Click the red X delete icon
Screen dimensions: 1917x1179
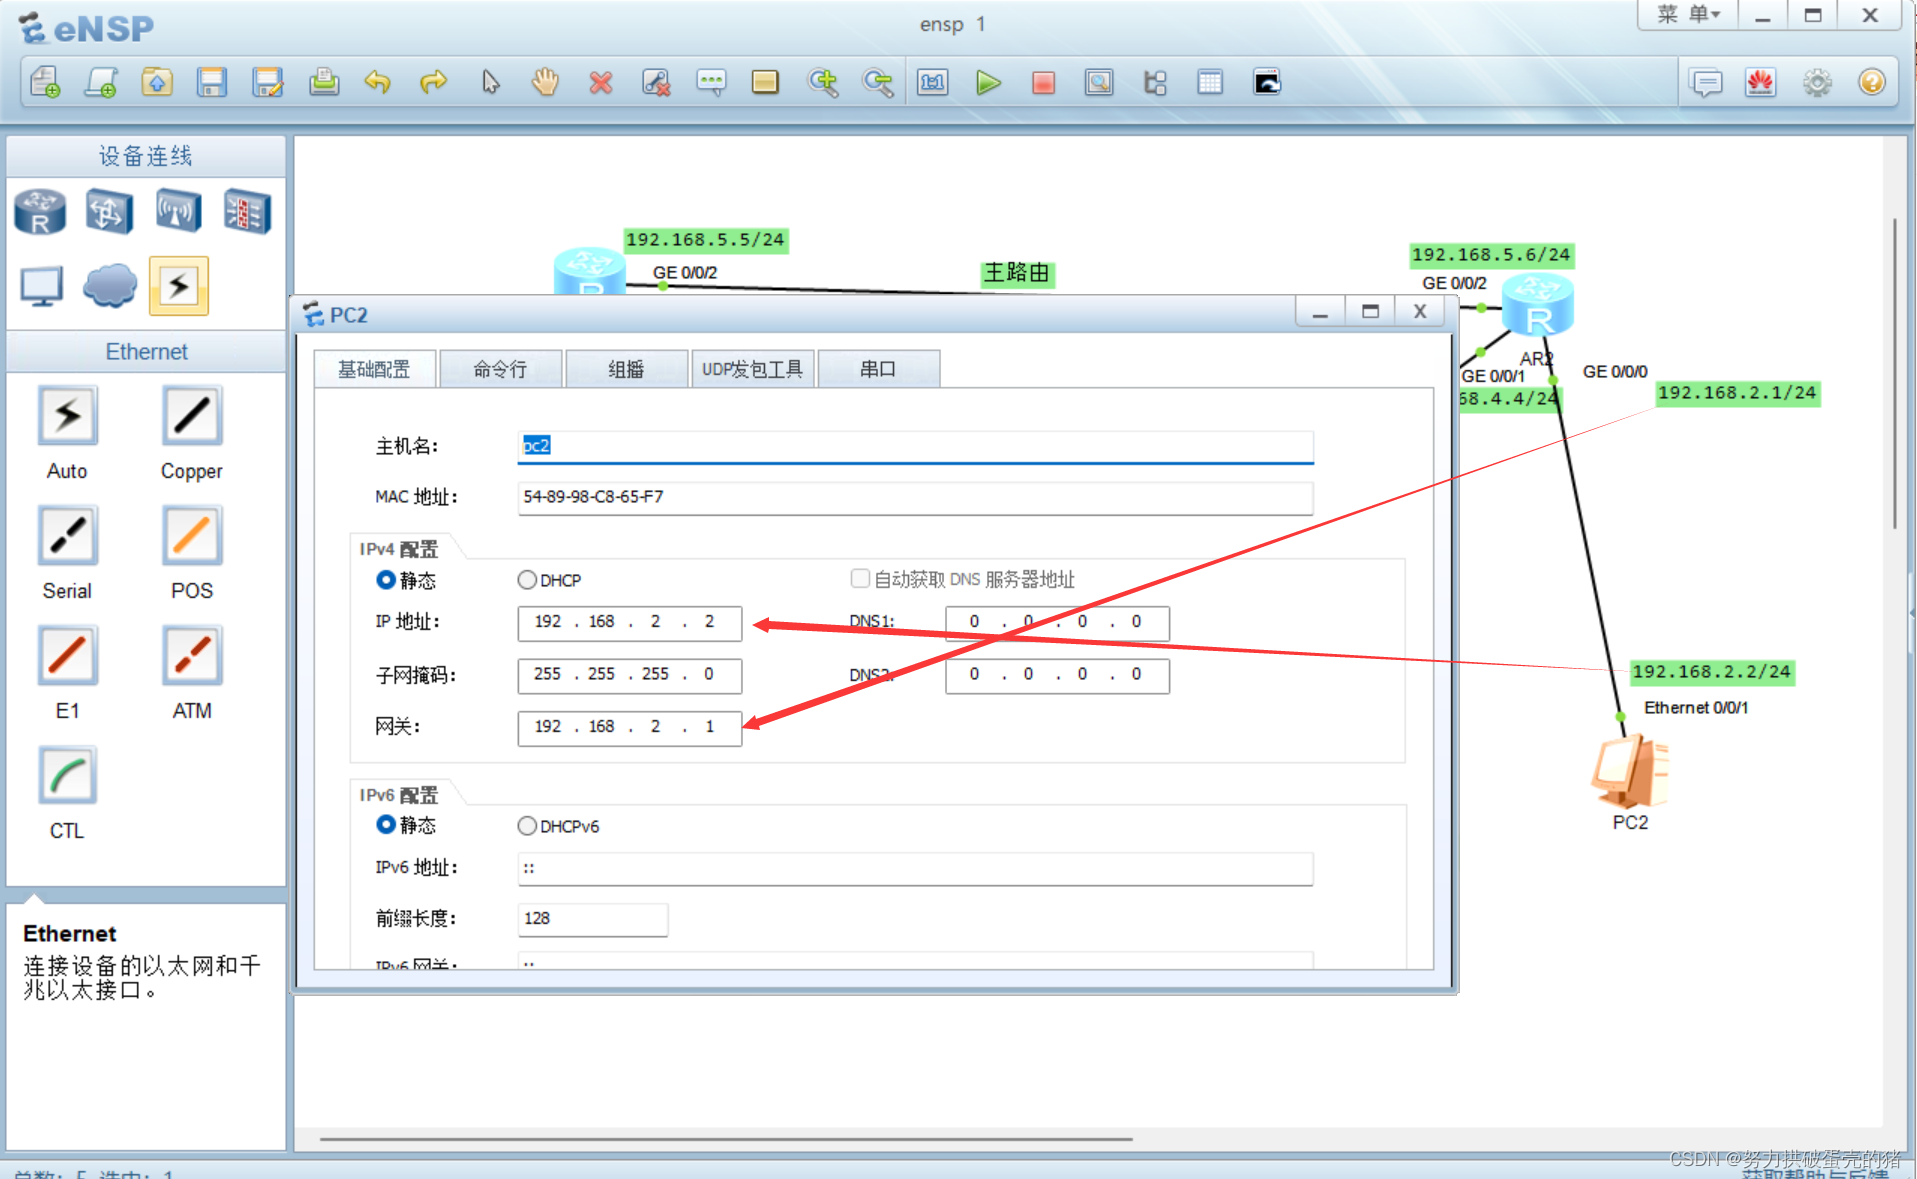(600, 82)
